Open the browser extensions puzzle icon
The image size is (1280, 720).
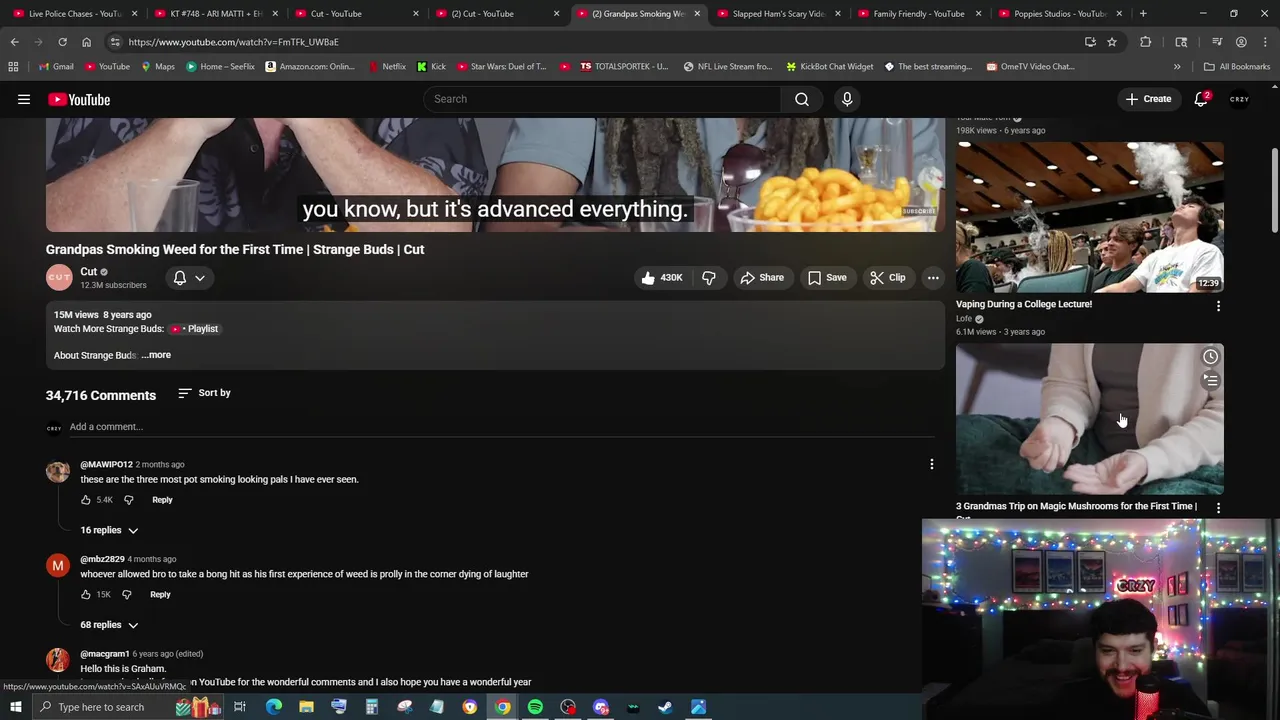click(1146, 42)
